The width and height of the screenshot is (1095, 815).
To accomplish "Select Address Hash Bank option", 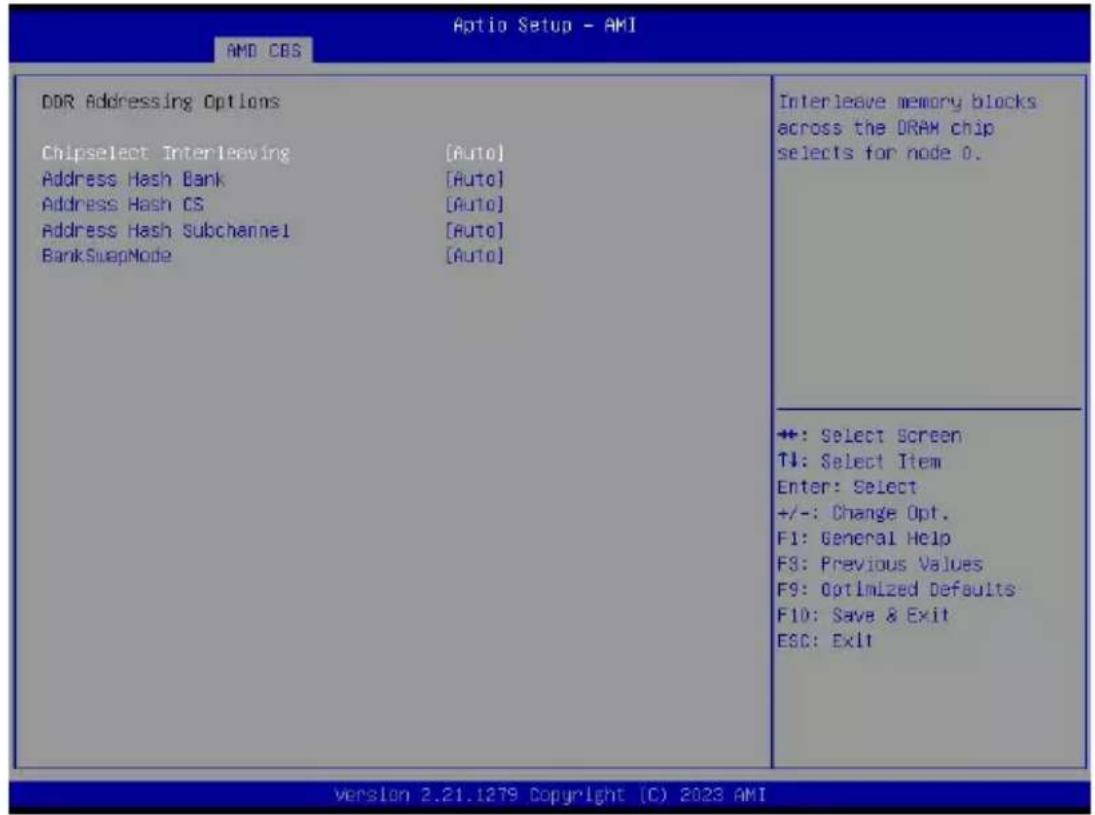I will (133, 179).
